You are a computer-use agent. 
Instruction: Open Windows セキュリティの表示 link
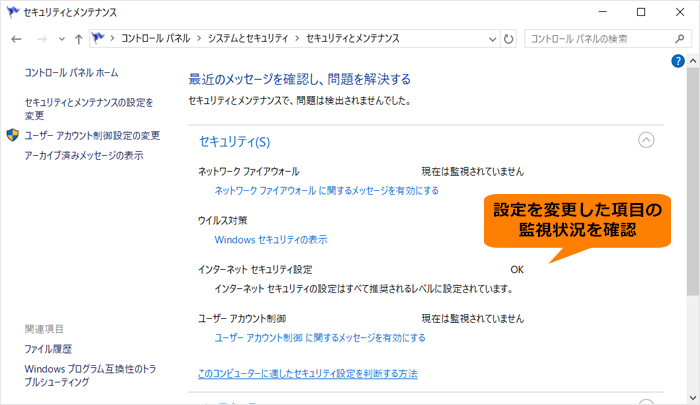coord(271,240)
